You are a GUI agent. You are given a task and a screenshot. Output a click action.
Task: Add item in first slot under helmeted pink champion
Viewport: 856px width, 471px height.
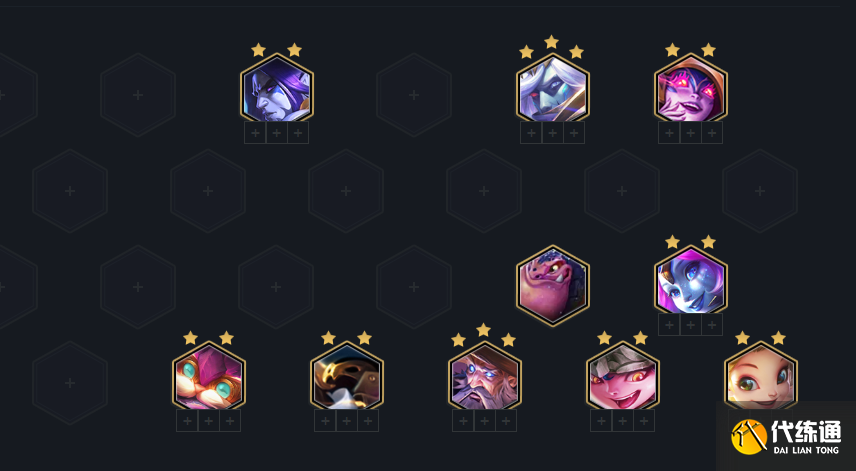pyautogui.click(x=601, y=421)
